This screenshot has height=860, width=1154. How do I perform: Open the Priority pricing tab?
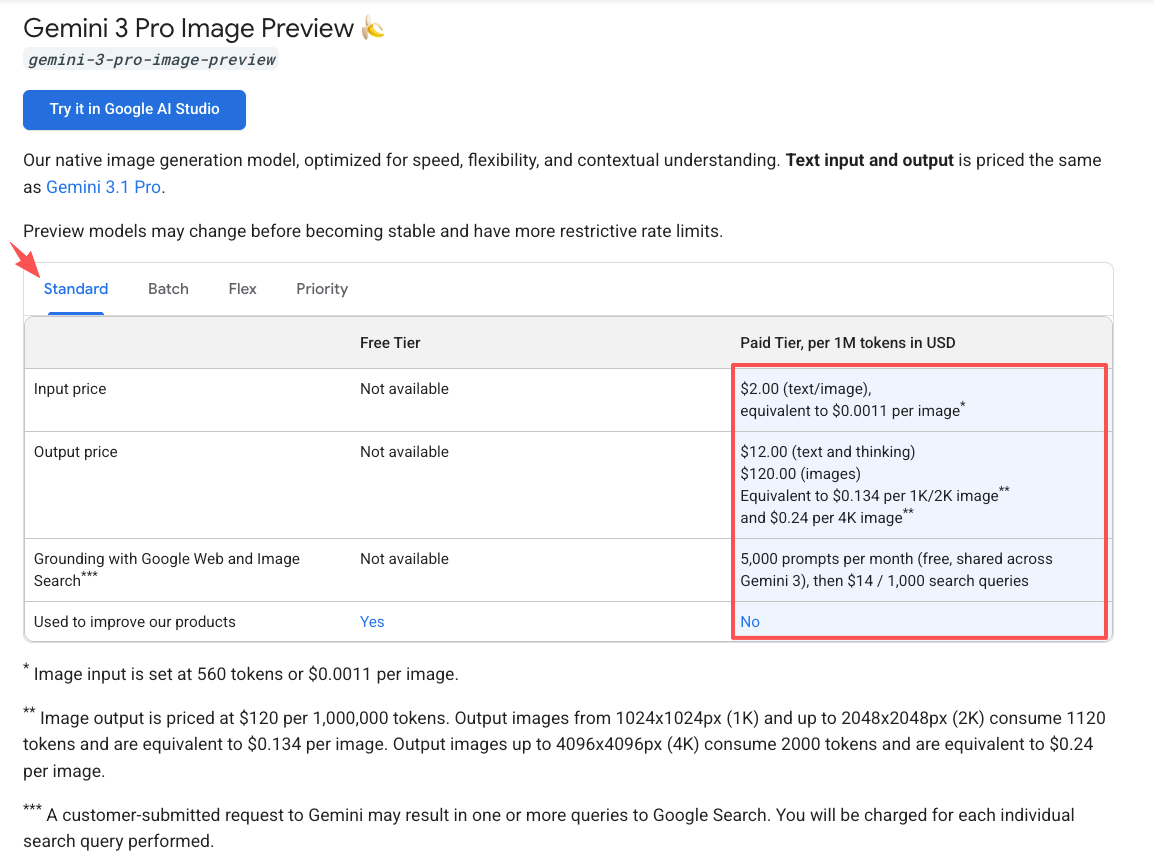pyautogui.click(x=322, y=289)
